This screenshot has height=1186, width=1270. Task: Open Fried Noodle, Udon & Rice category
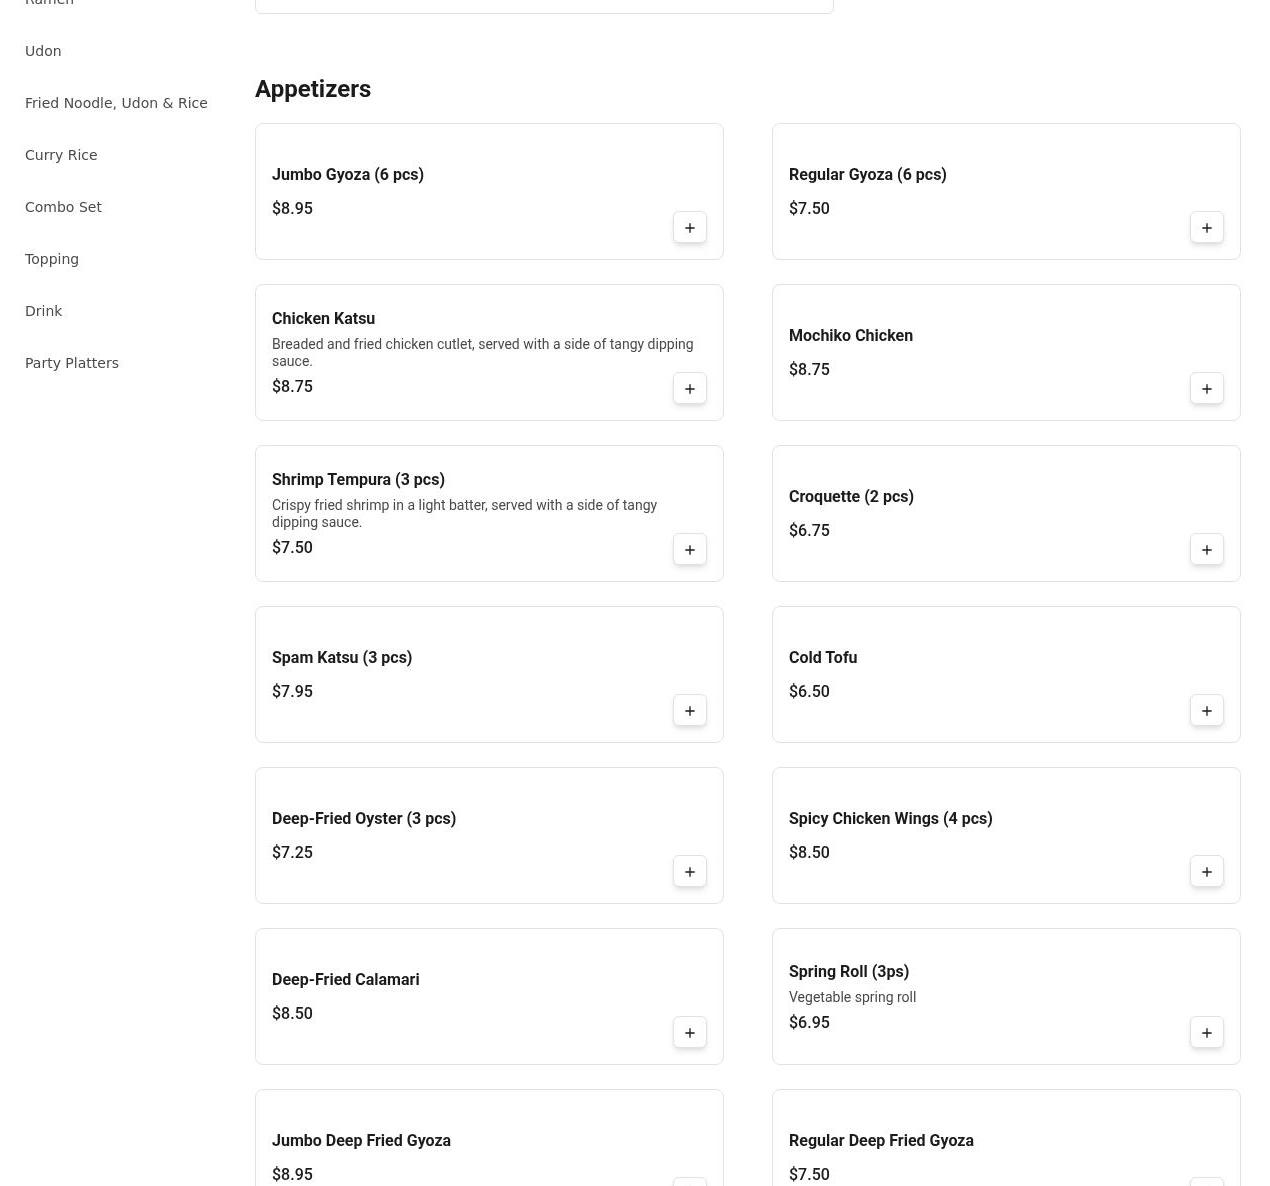tap(116, 103)
